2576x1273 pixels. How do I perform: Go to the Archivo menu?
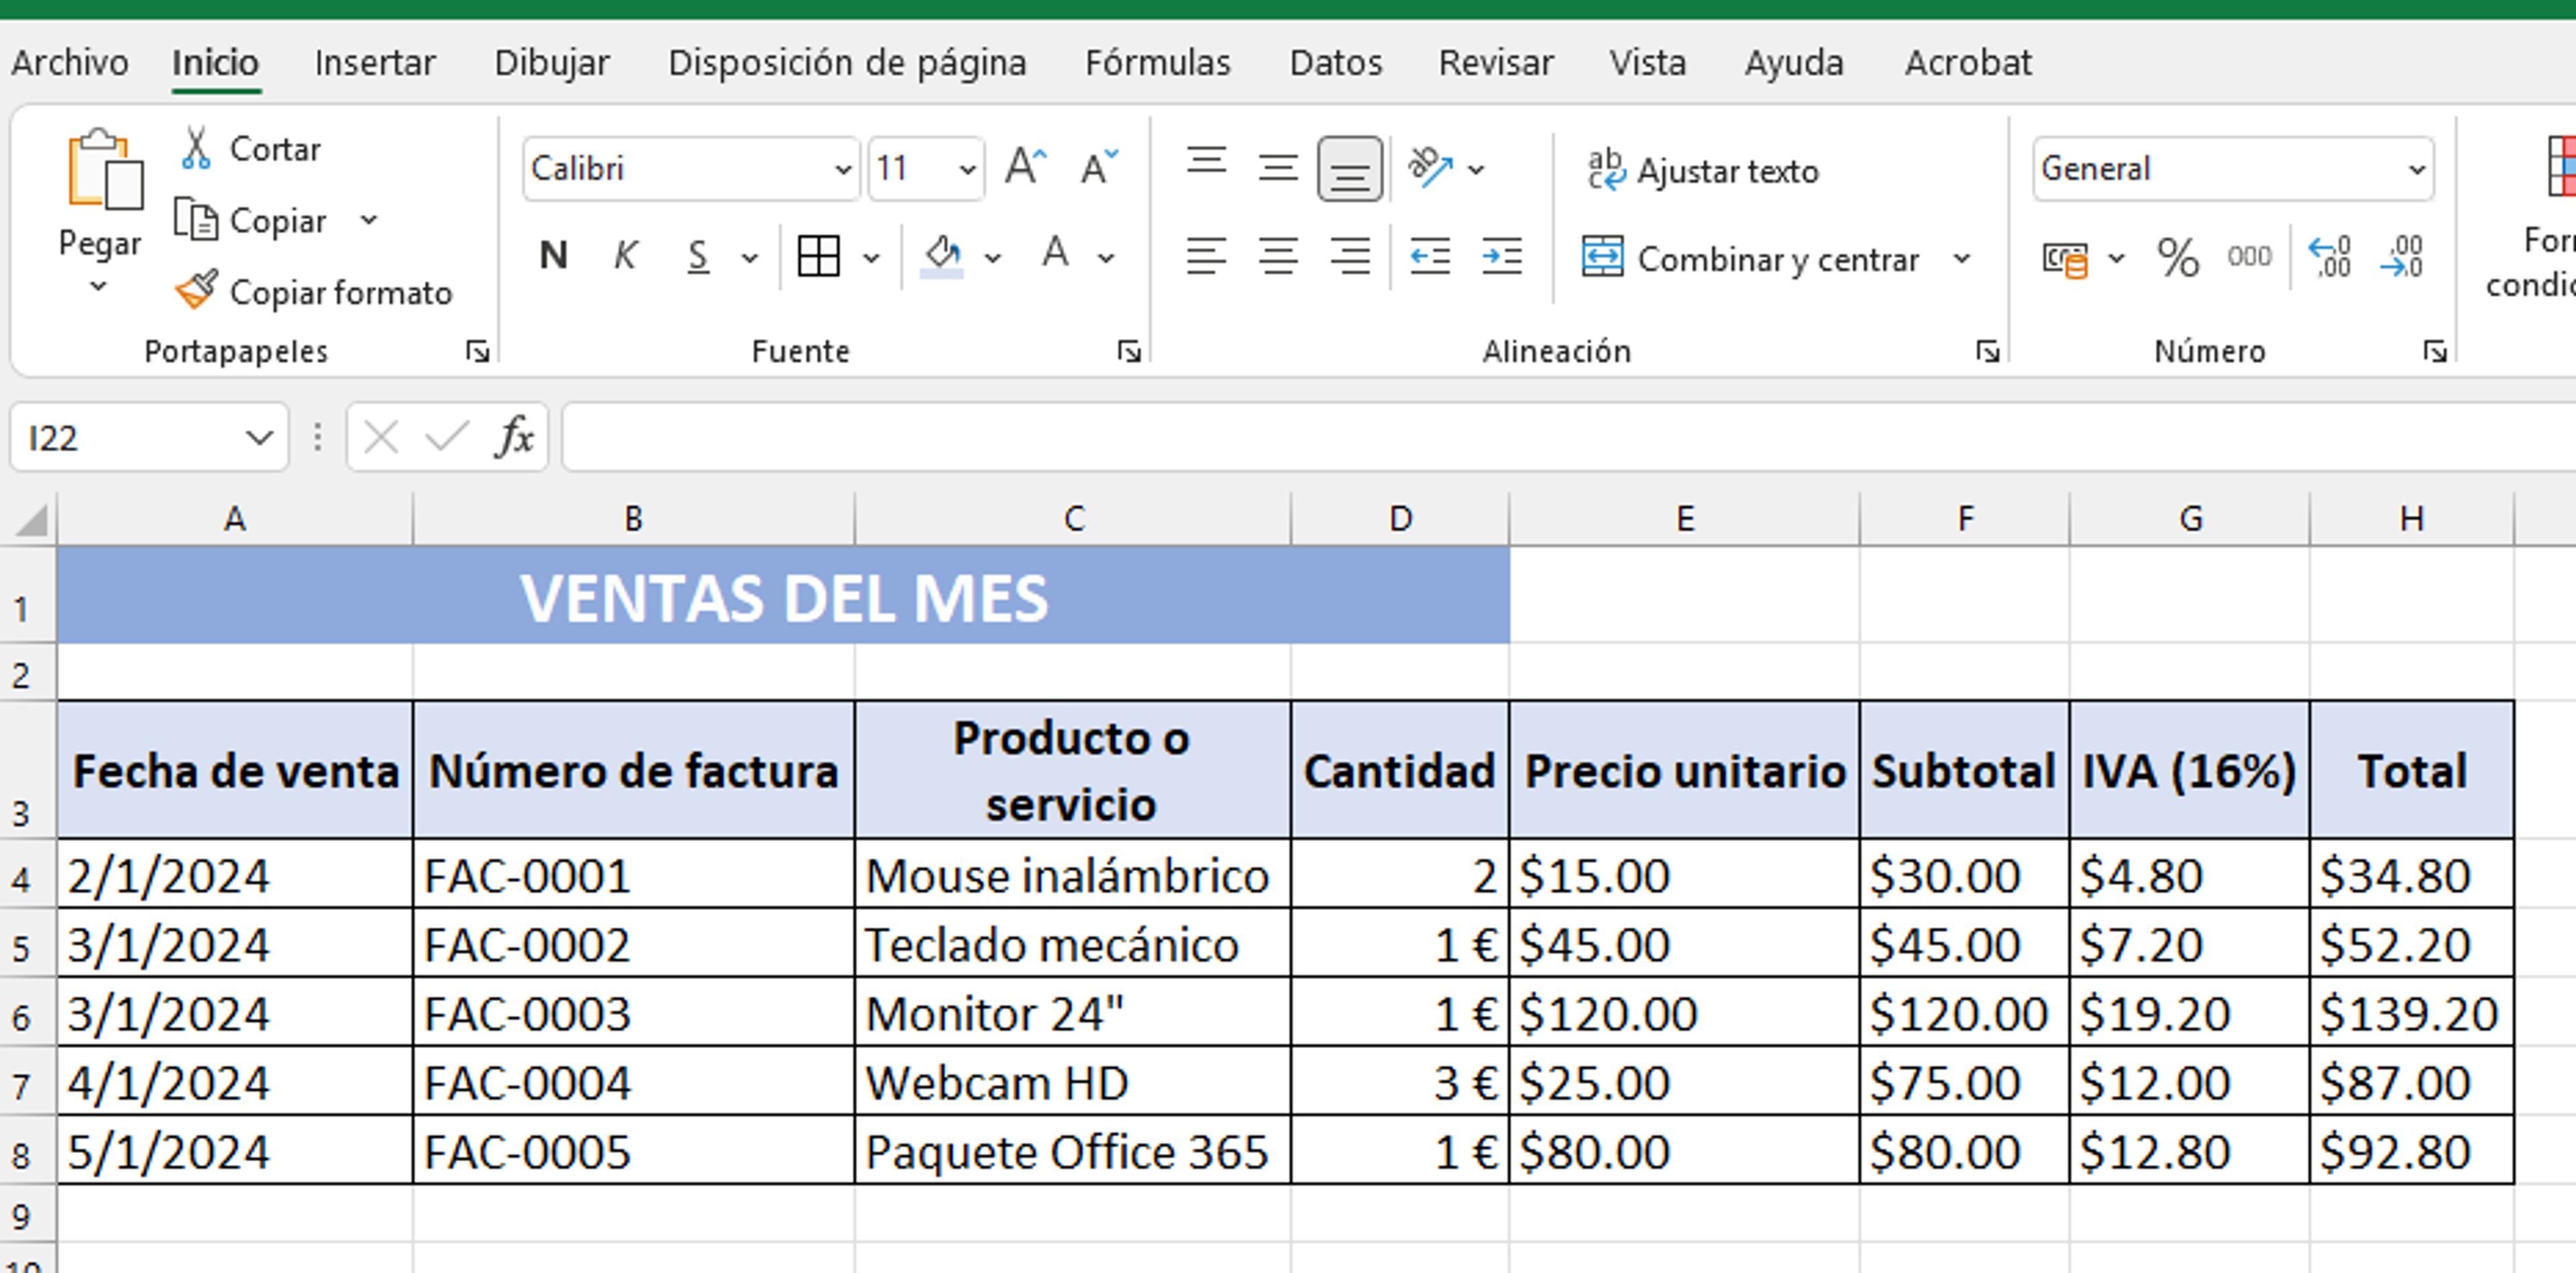tap(70, 63)
